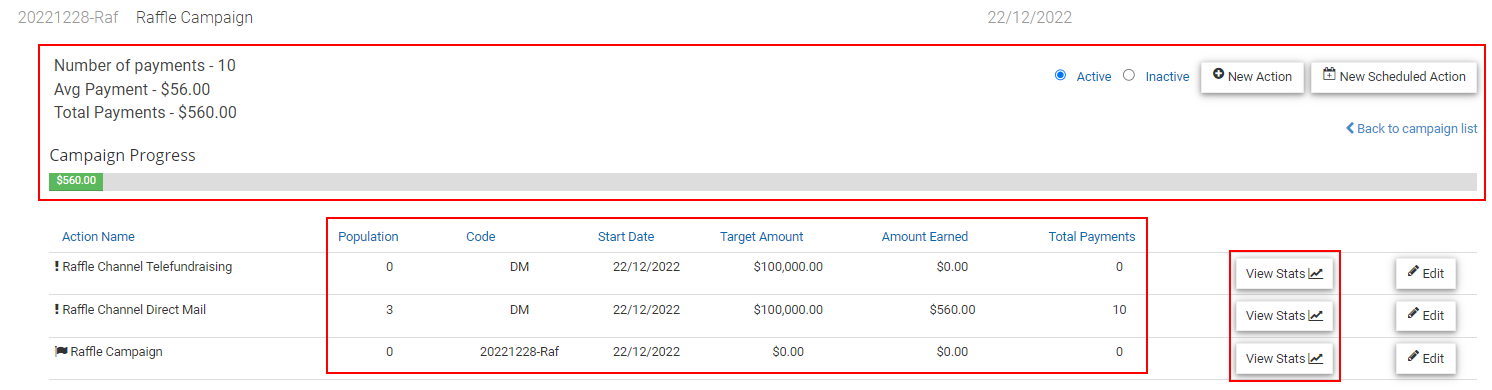
Task: Sort by Population column header
Action: pos(368,237)
